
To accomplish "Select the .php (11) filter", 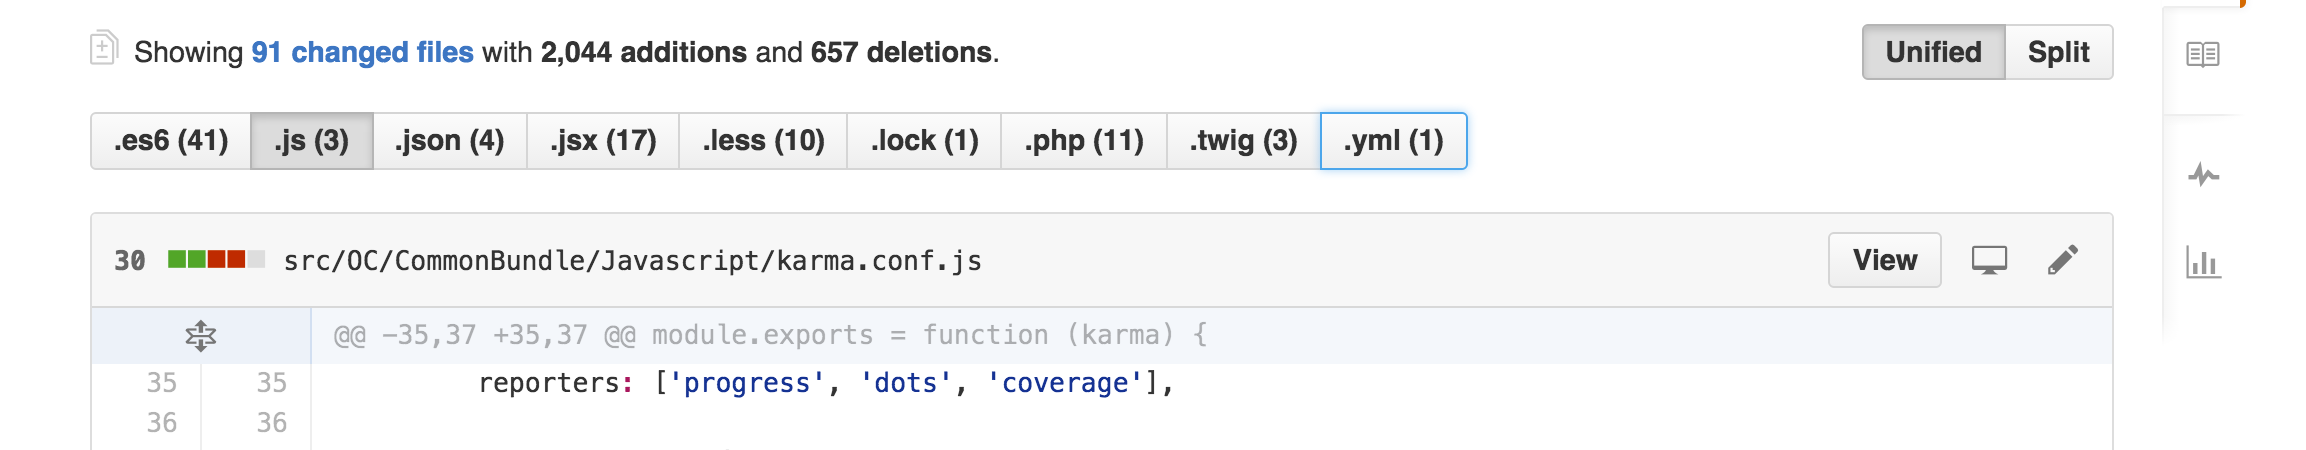I will click(x=1084, y=141).
